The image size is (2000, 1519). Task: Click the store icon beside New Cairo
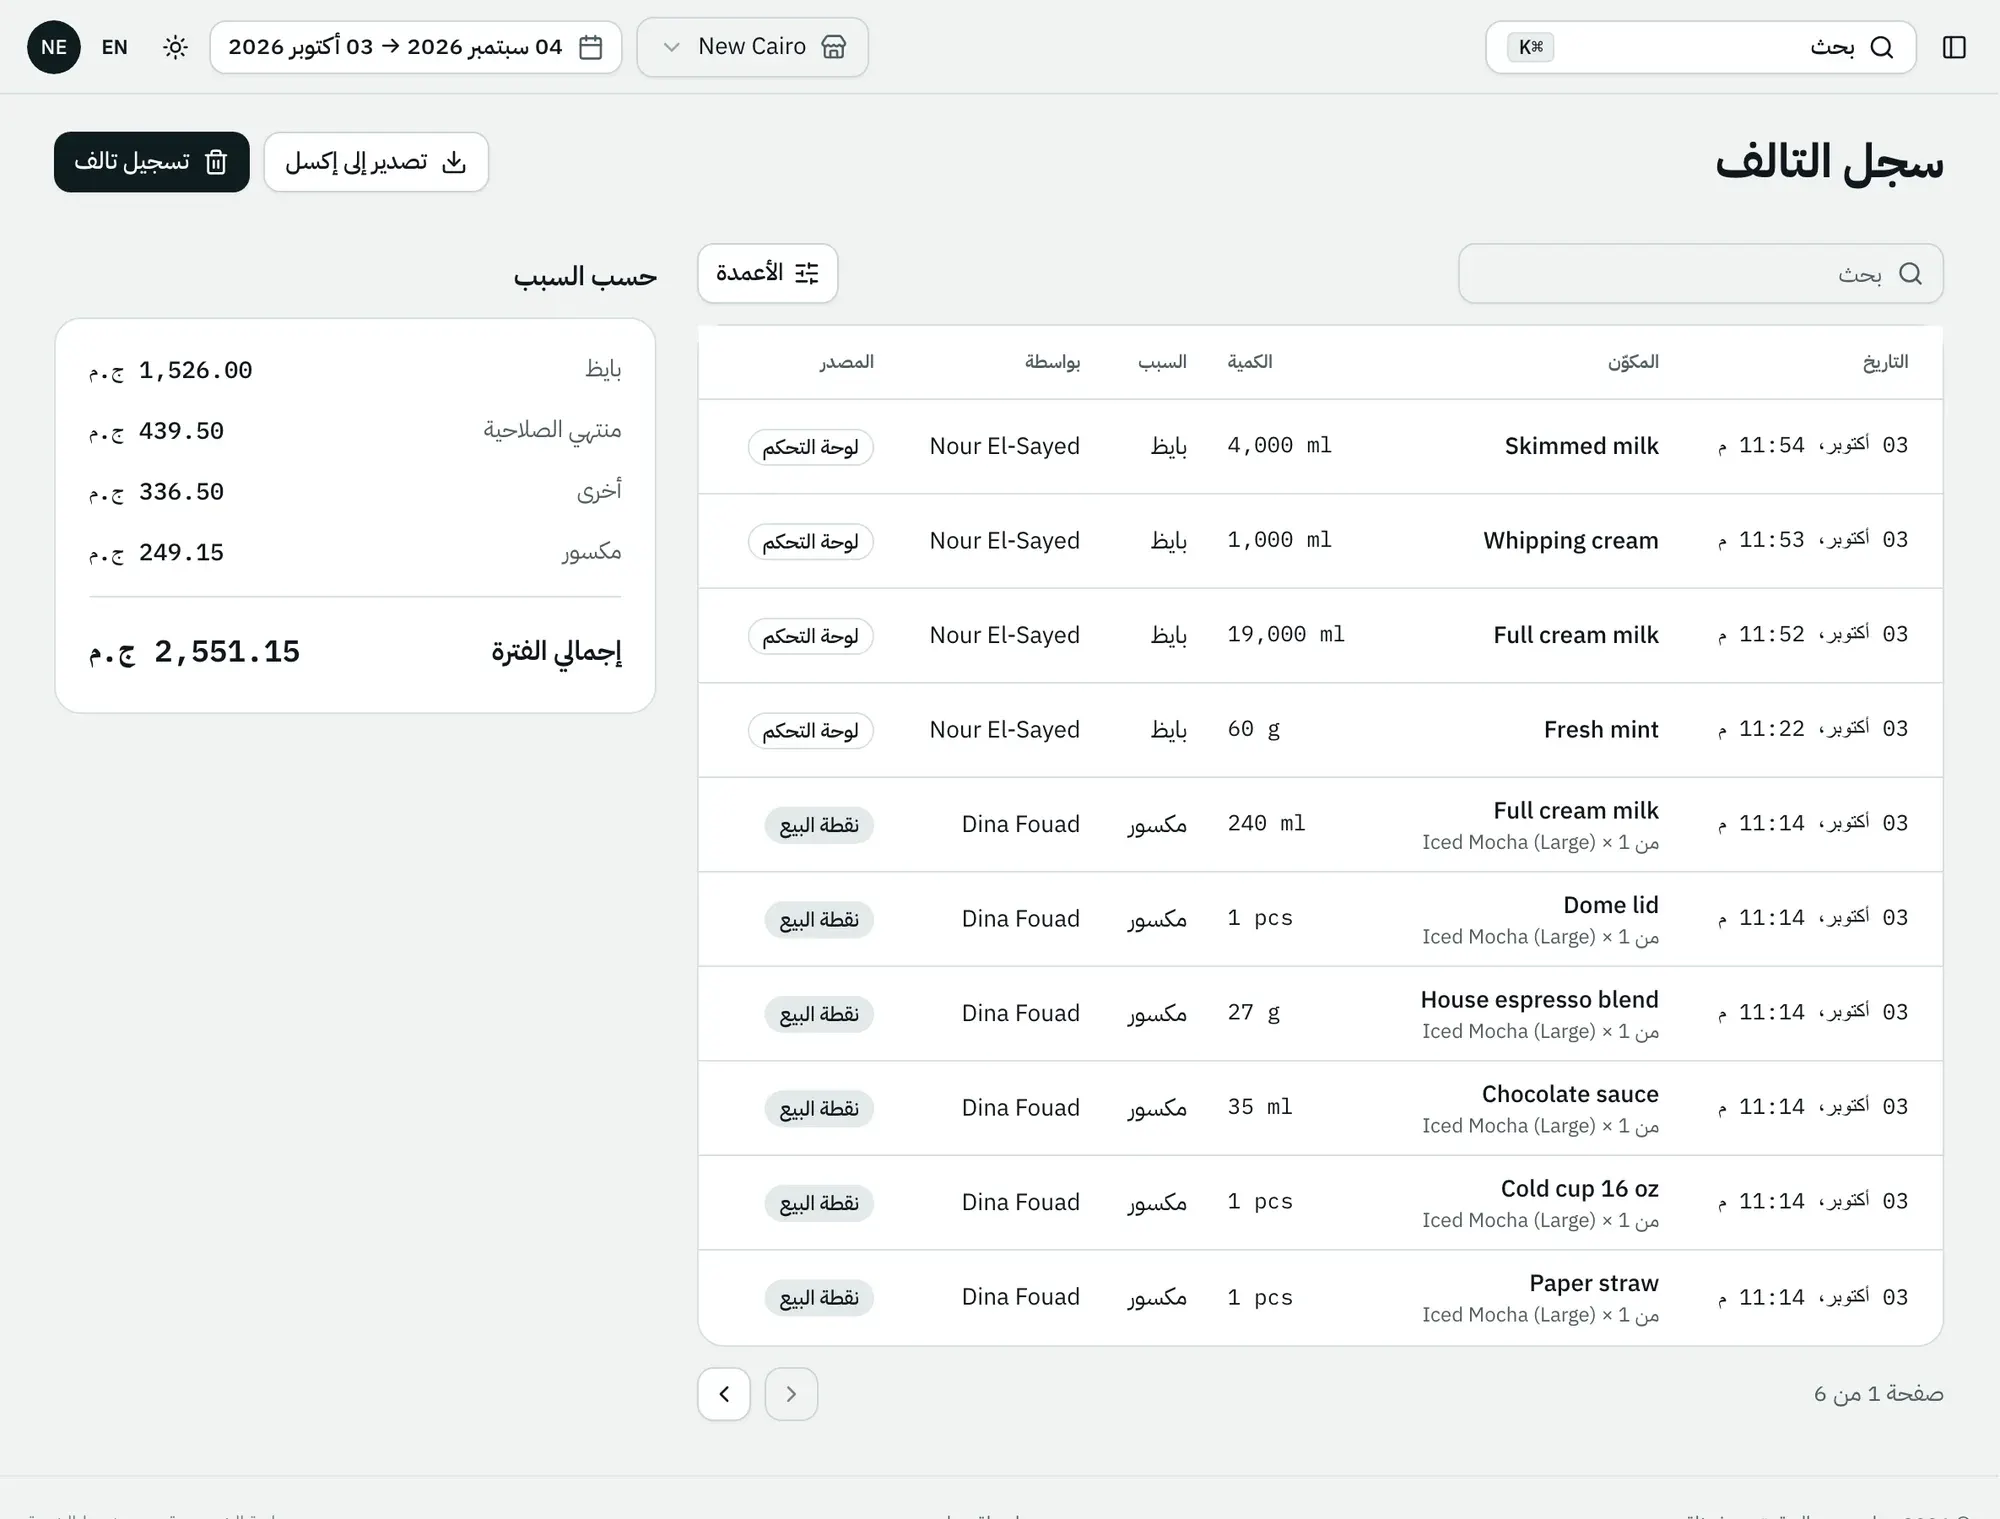pos(833,47)
